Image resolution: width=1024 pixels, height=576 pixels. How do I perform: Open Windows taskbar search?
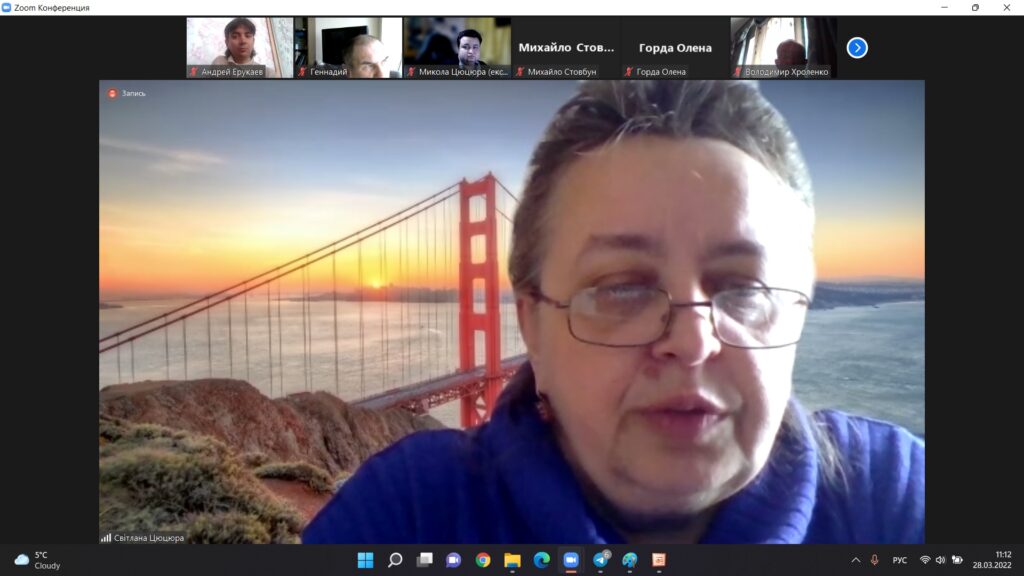395,560
